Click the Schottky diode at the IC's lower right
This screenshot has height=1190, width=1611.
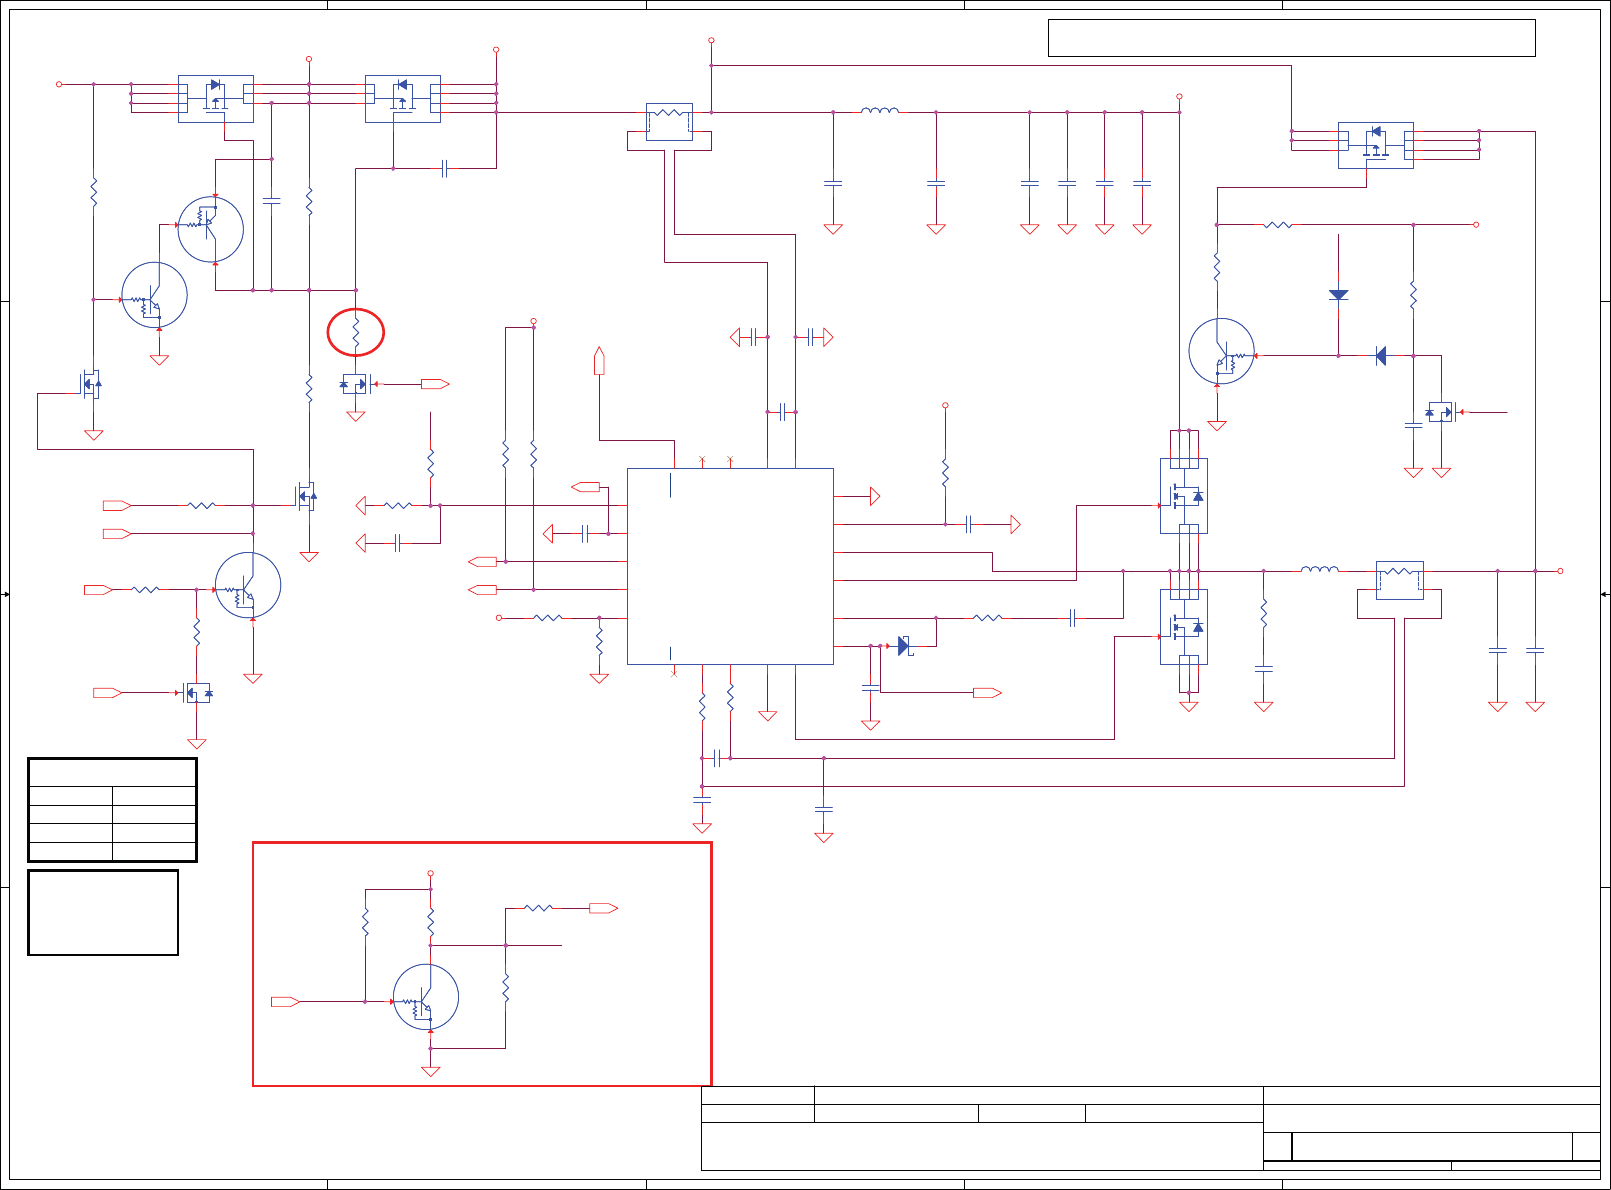click(x=904, y=646)
